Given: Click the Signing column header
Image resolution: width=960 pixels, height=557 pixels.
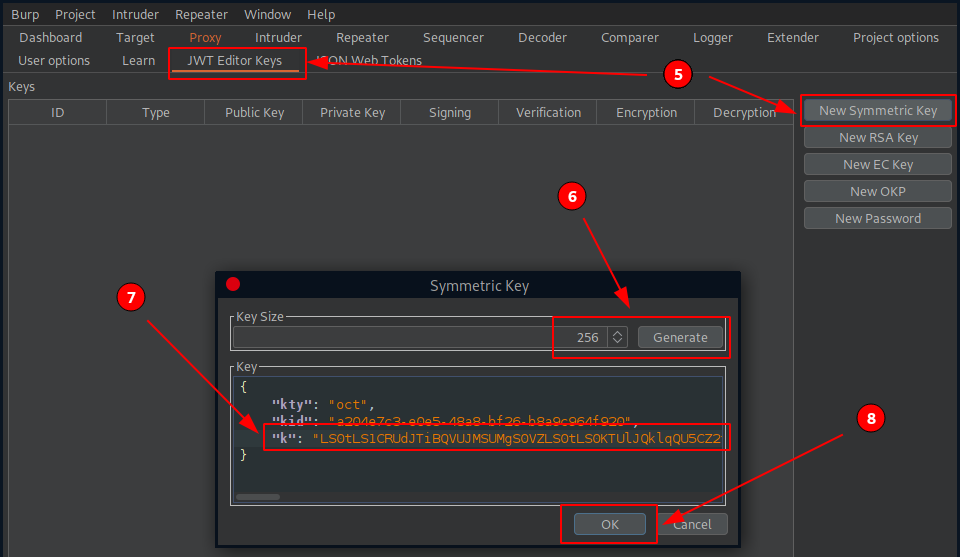Looking at the screenshot, I should click(x=450, y=113).
